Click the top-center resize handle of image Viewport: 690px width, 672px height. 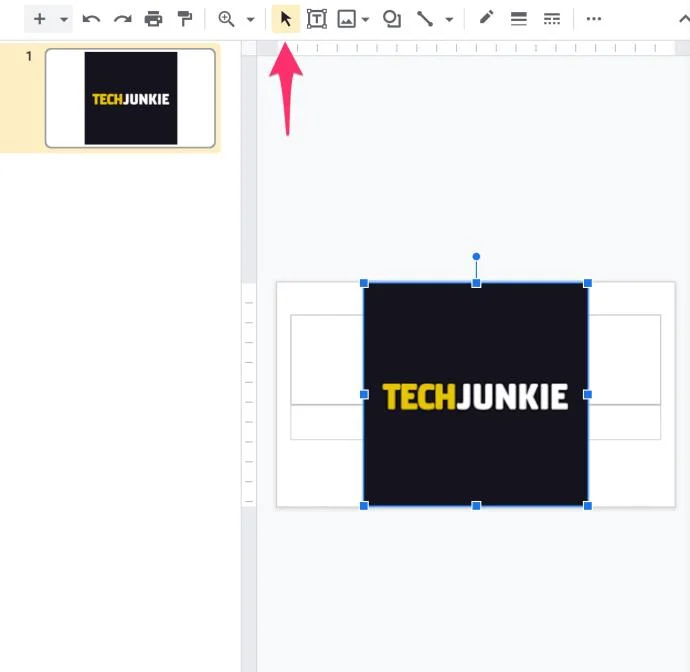pyautogui.click(x=476, y=283)
